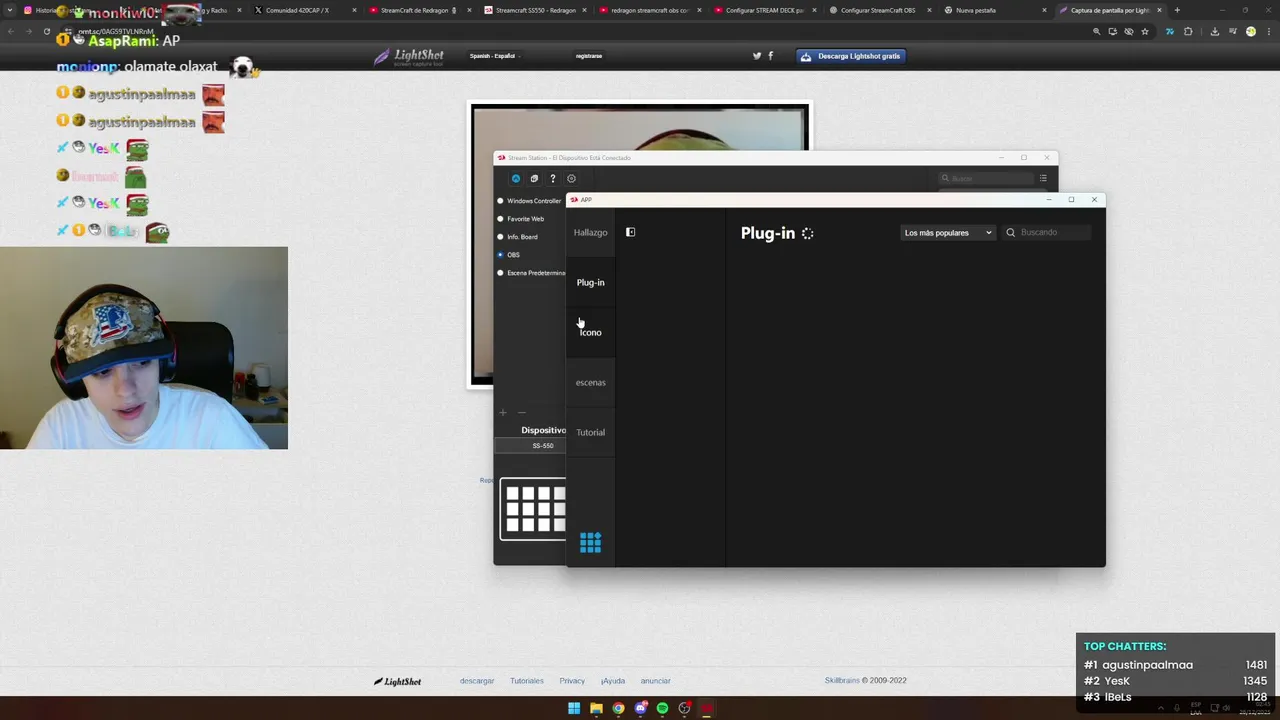Viewport: 1280px width, 720px height.
Task: Click the 'Privacy' footer link
Action: [572, 681]
